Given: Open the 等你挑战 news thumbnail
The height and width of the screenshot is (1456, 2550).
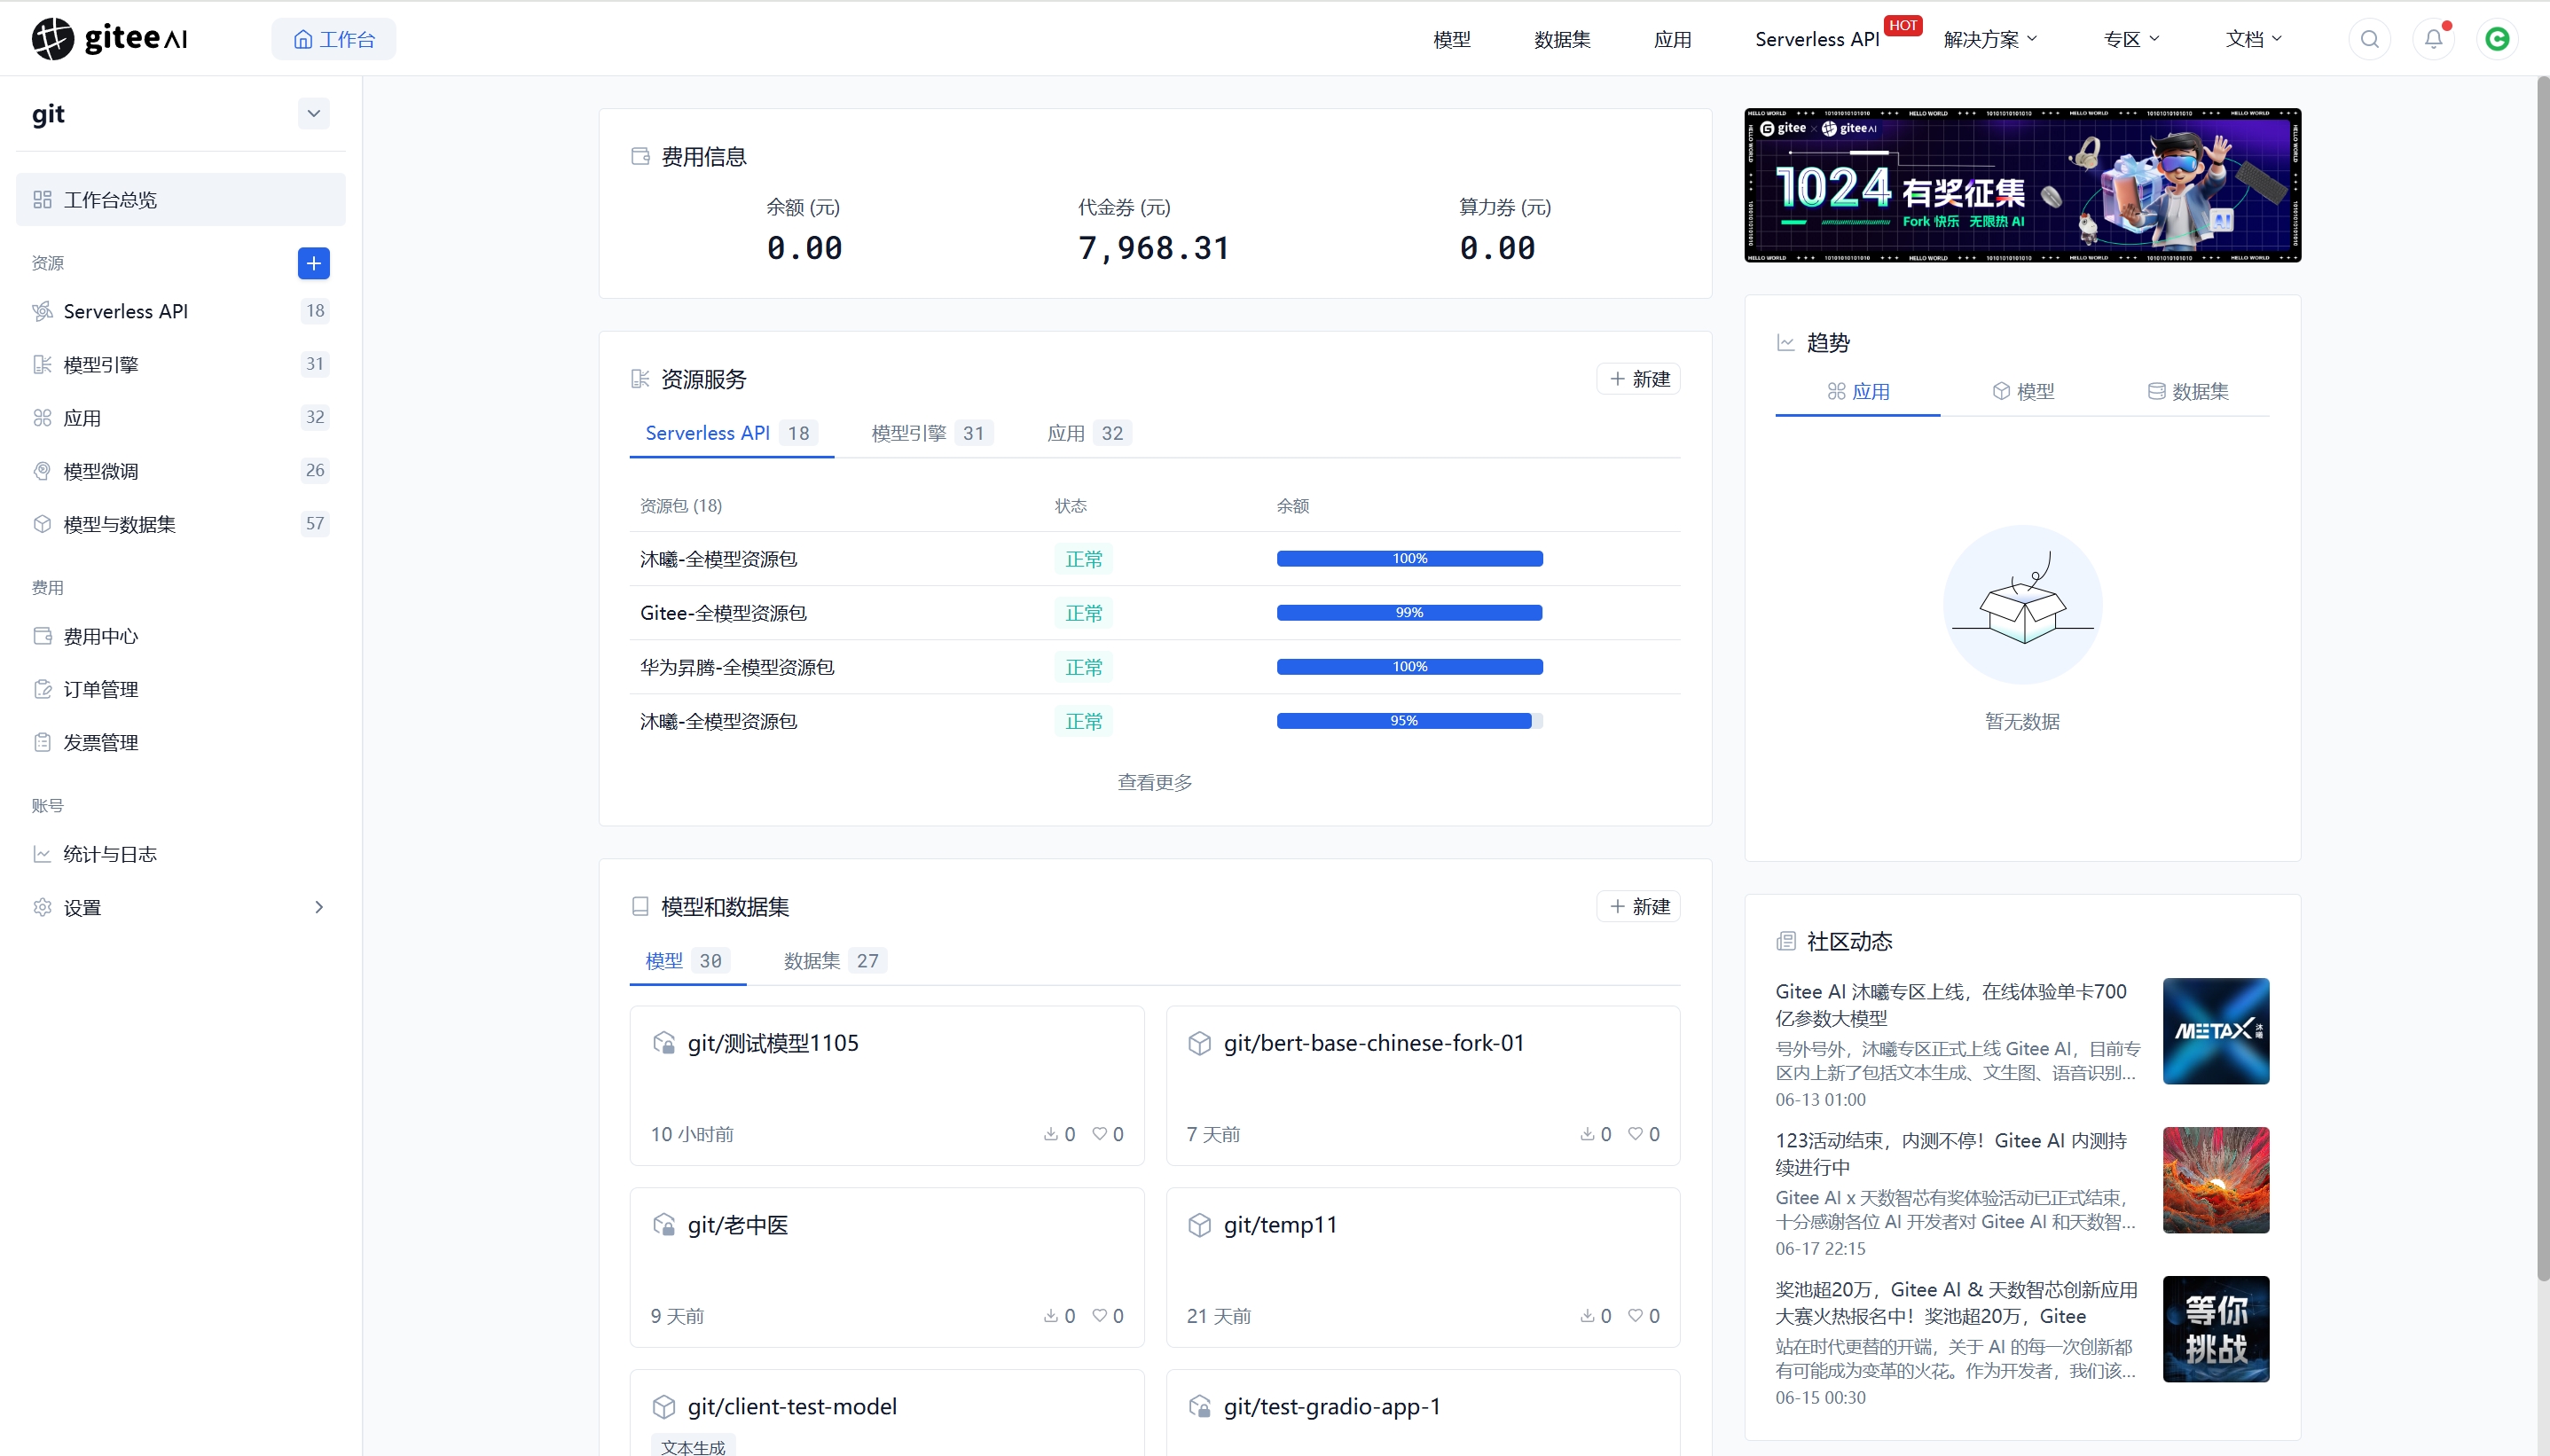Looking at the screenshot, I should (x=2216, y=1329).
